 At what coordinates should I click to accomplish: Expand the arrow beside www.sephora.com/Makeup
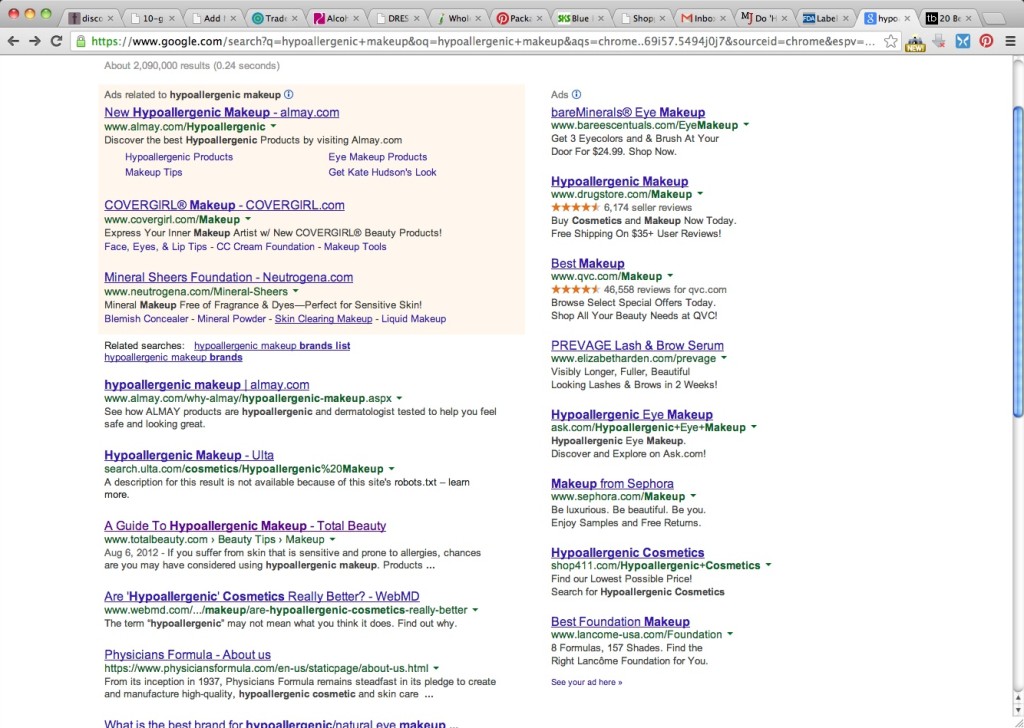pyautogui.click(x=693, y=496)
